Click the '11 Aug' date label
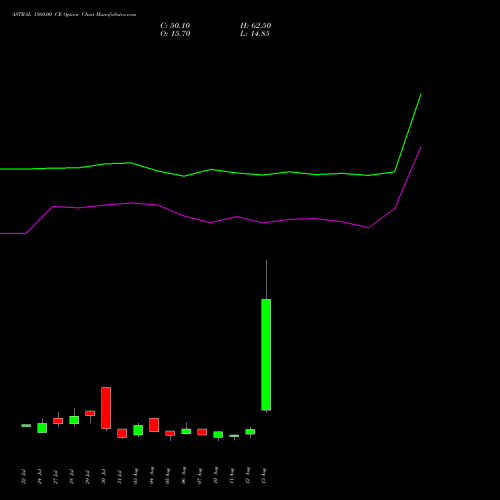This screenshot has width=500, height=500. pos(232,476)
